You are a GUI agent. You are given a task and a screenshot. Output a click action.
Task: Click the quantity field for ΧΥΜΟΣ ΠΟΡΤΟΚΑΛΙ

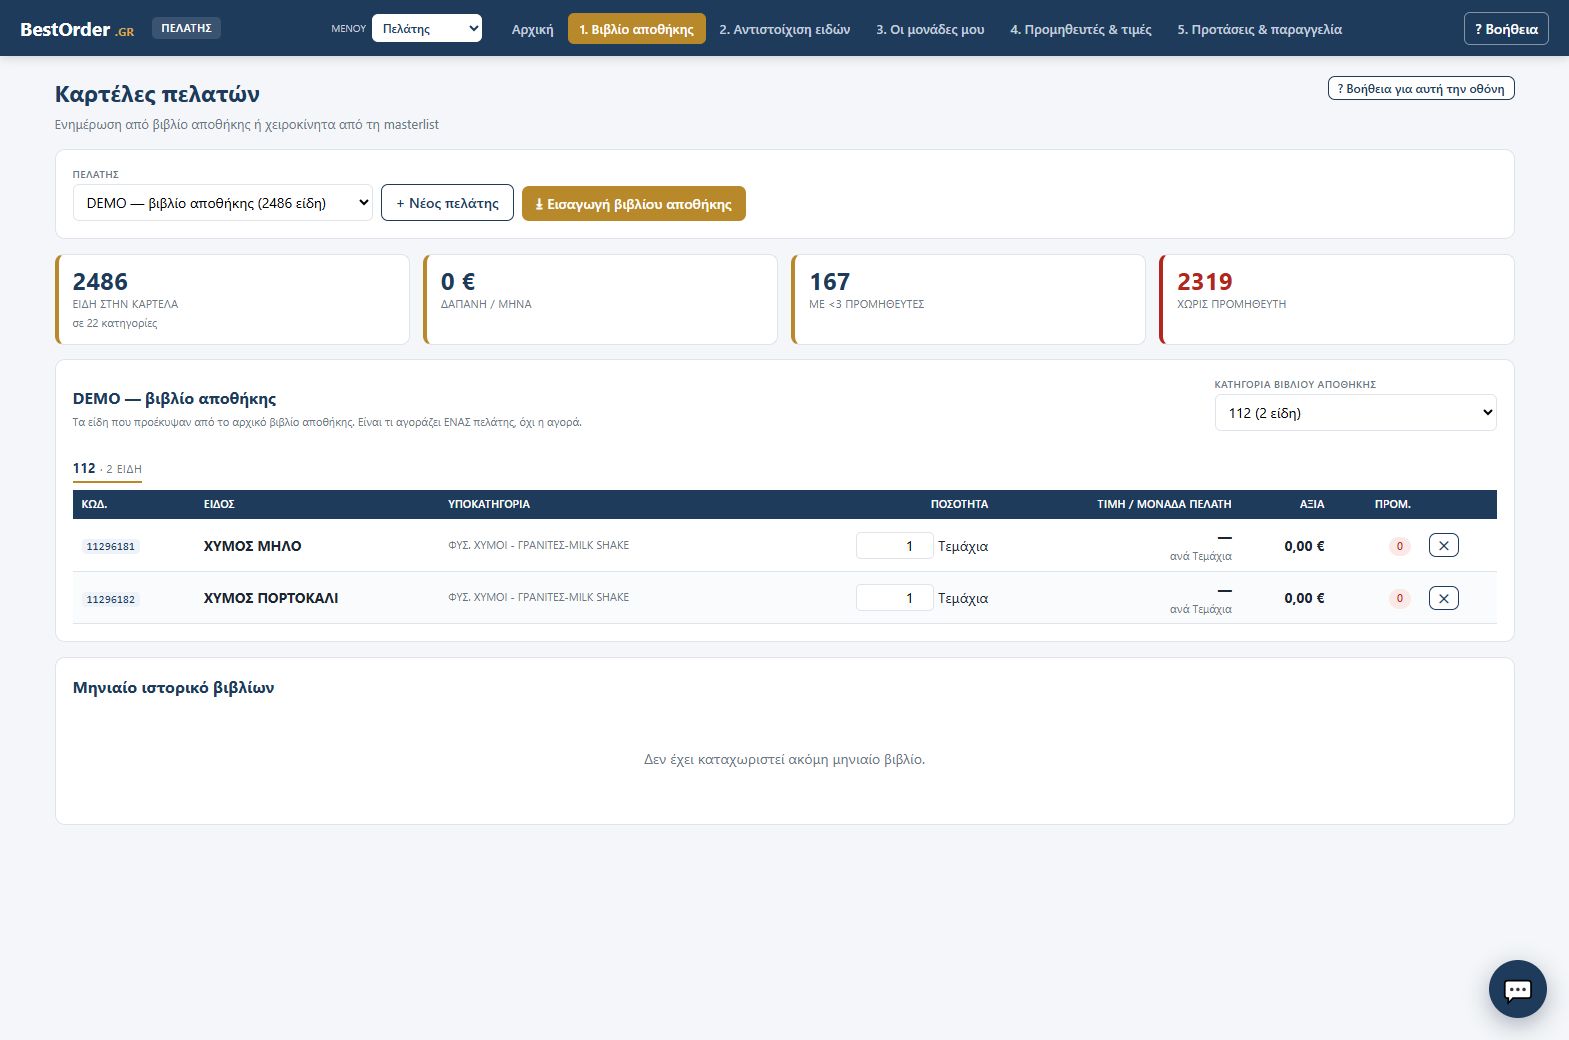click(x=894, y=598)
